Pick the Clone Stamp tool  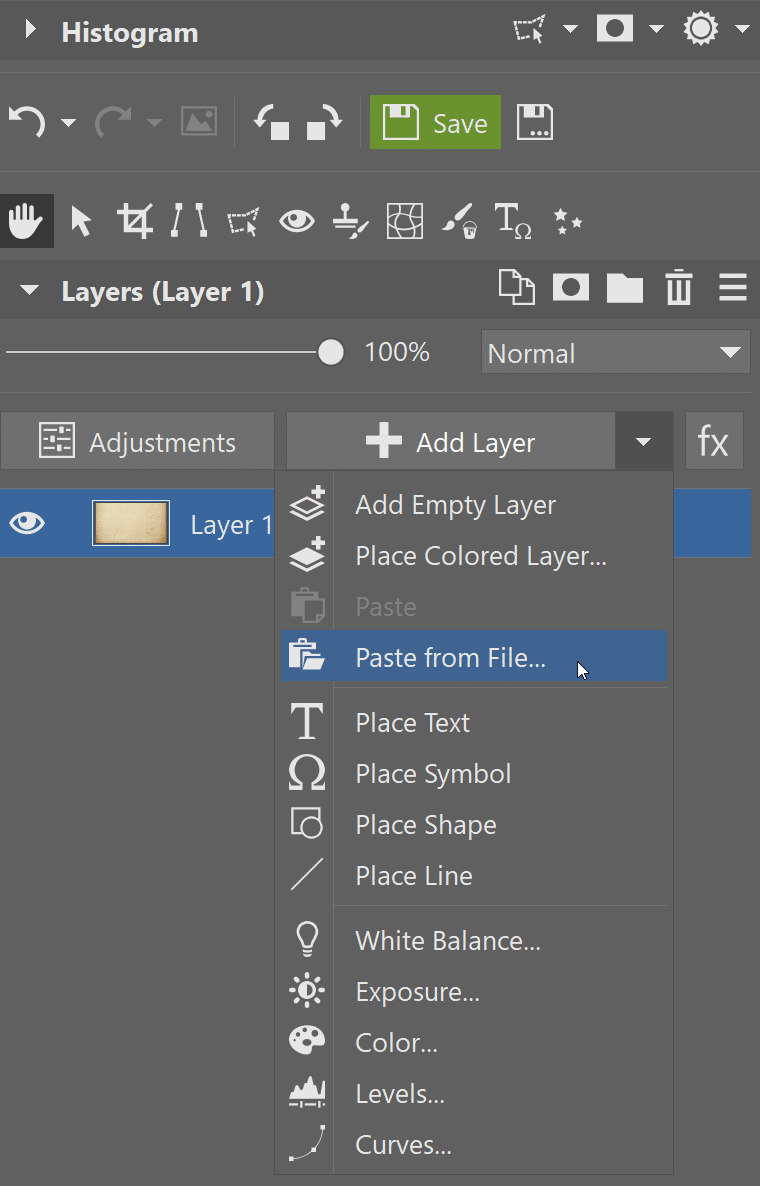click(x=350, y=220)
